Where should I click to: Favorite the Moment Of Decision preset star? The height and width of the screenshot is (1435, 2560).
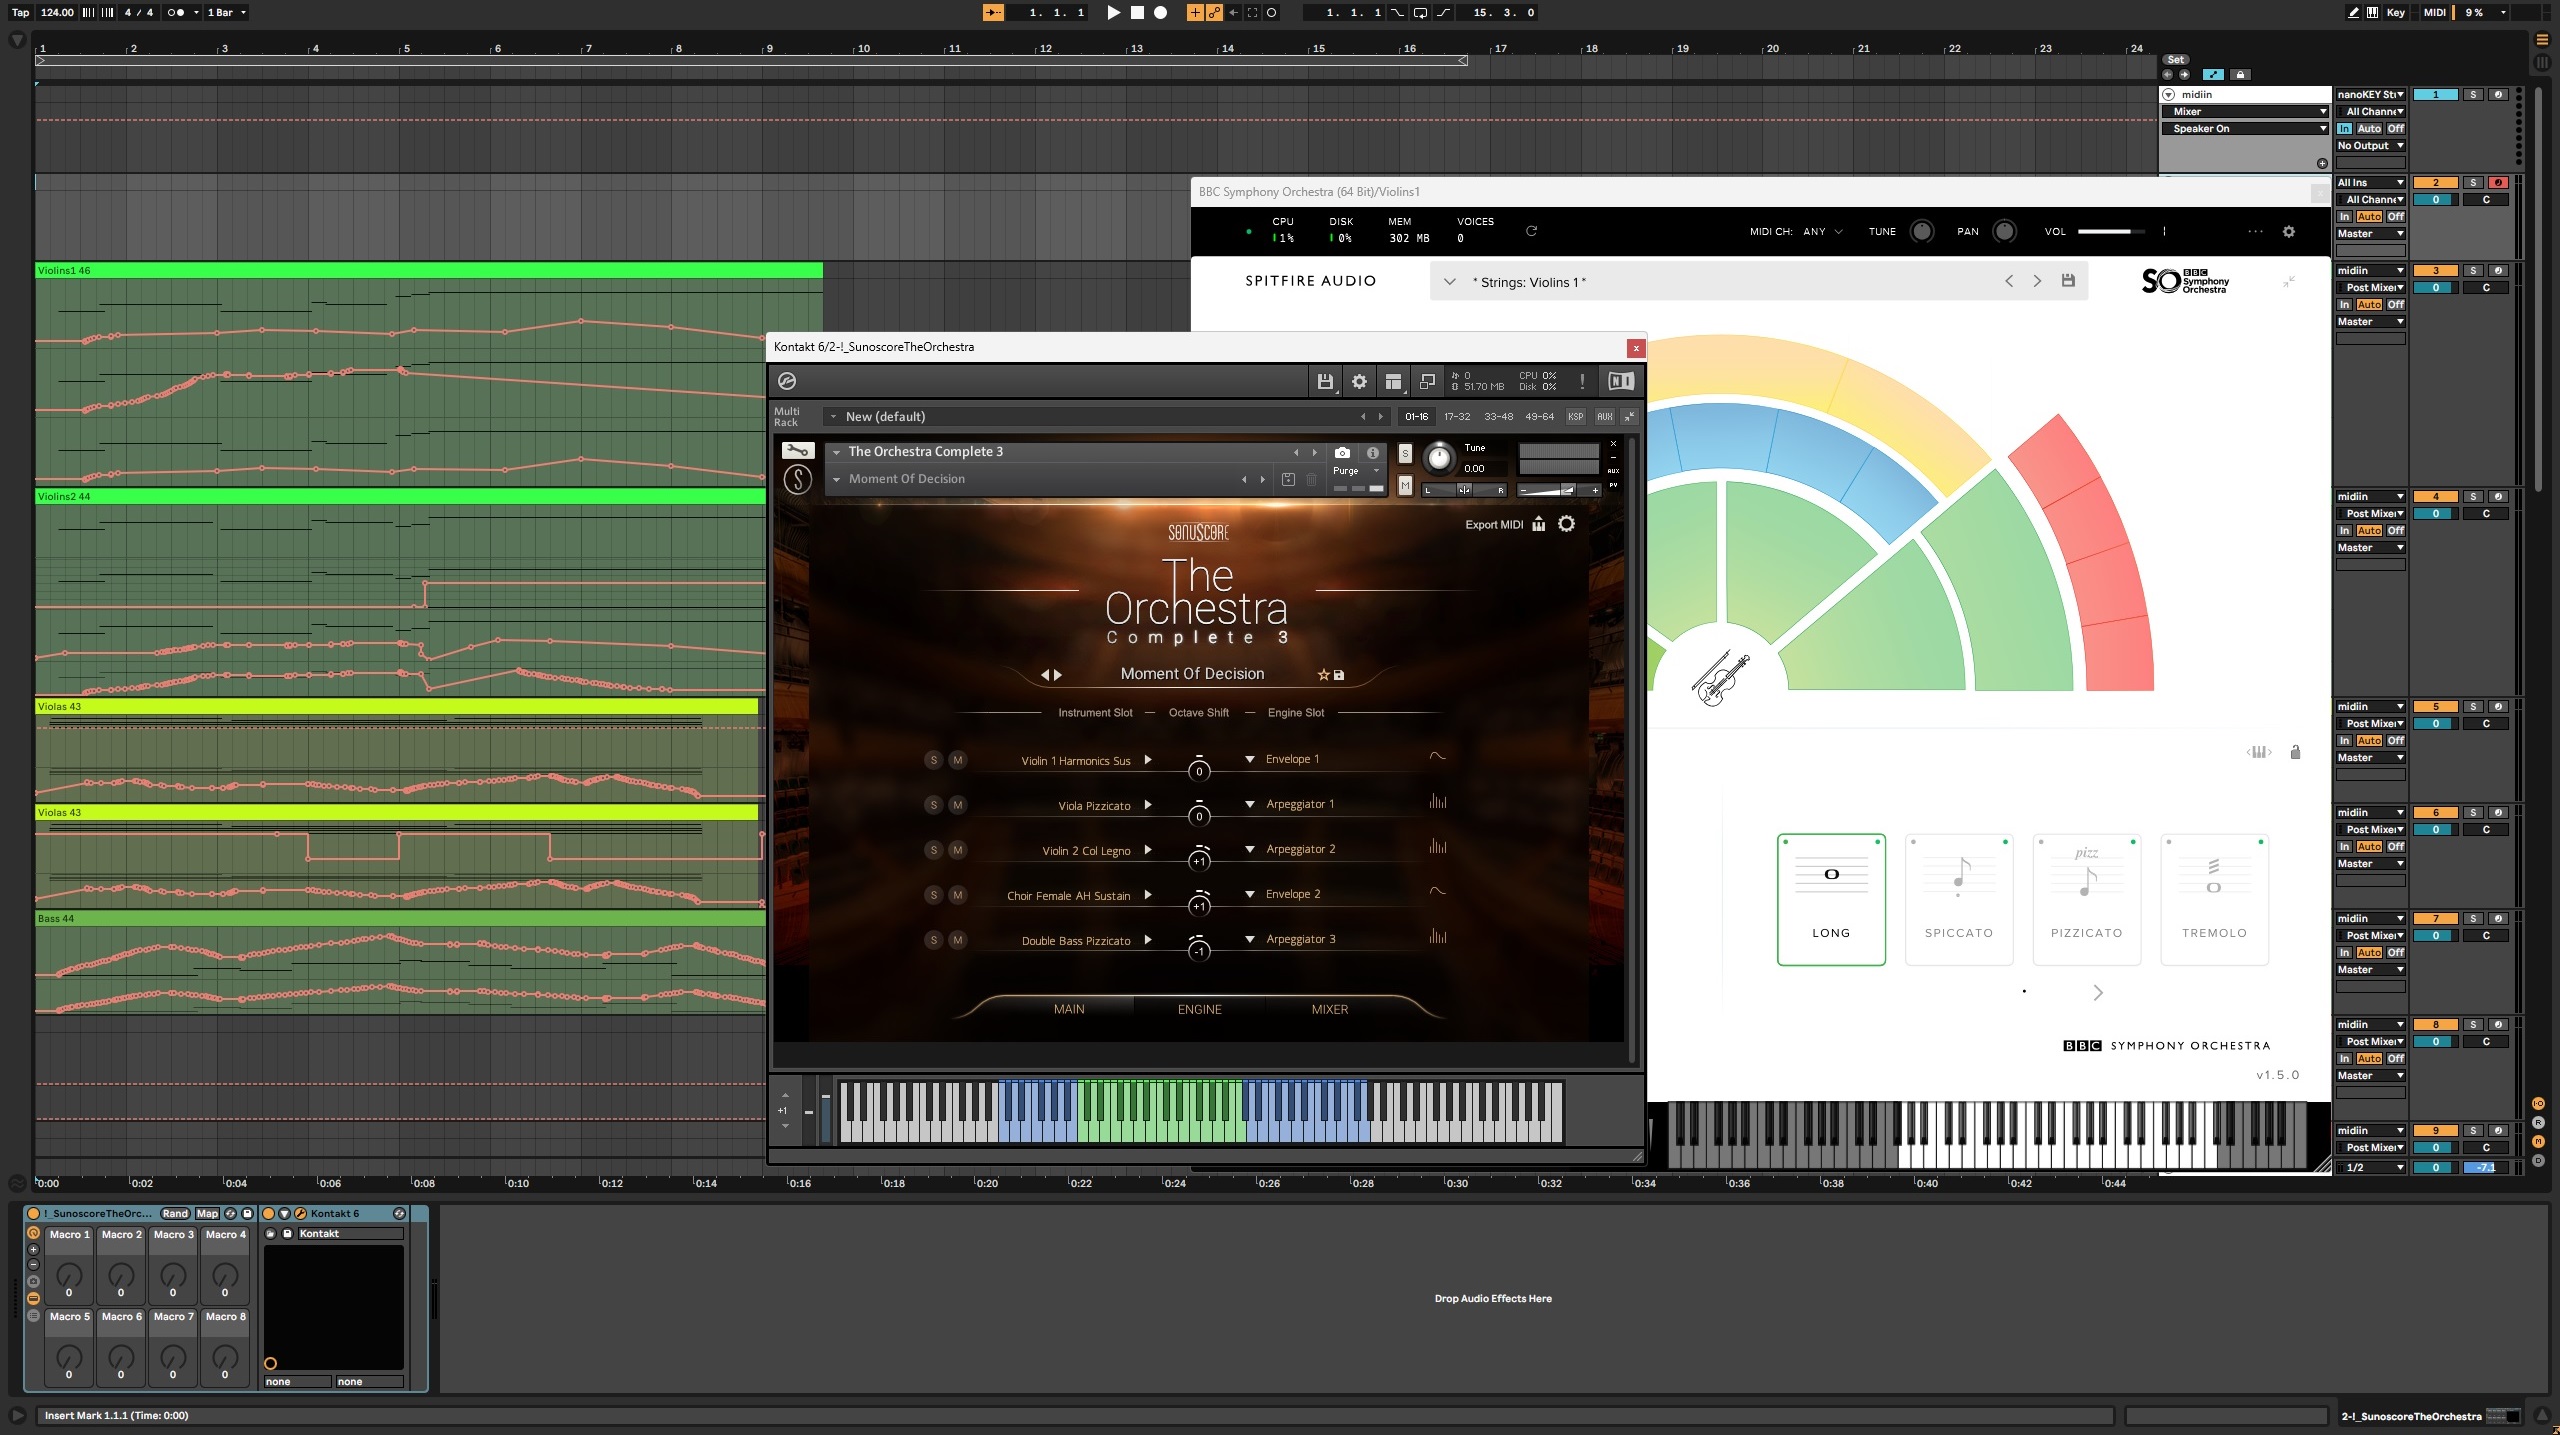tap(1323, 675)
